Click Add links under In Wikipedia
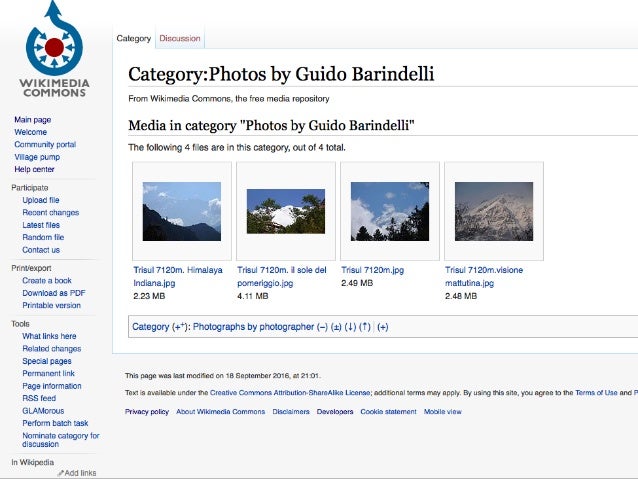This screenshot has height=479, width=638. pyautogui.click(x=80, y=473)
